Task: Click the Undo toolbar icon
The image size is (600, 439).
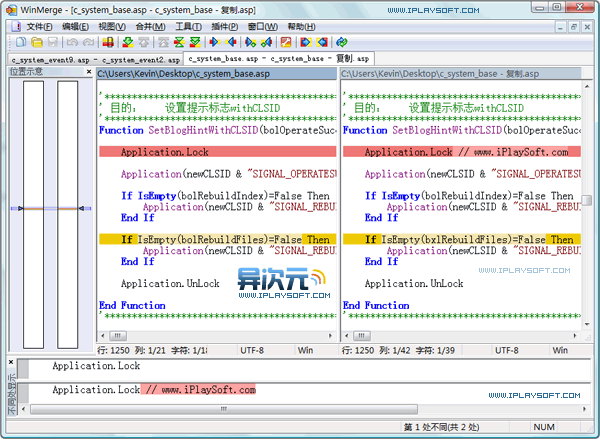Action: click(x=72, y=42)
